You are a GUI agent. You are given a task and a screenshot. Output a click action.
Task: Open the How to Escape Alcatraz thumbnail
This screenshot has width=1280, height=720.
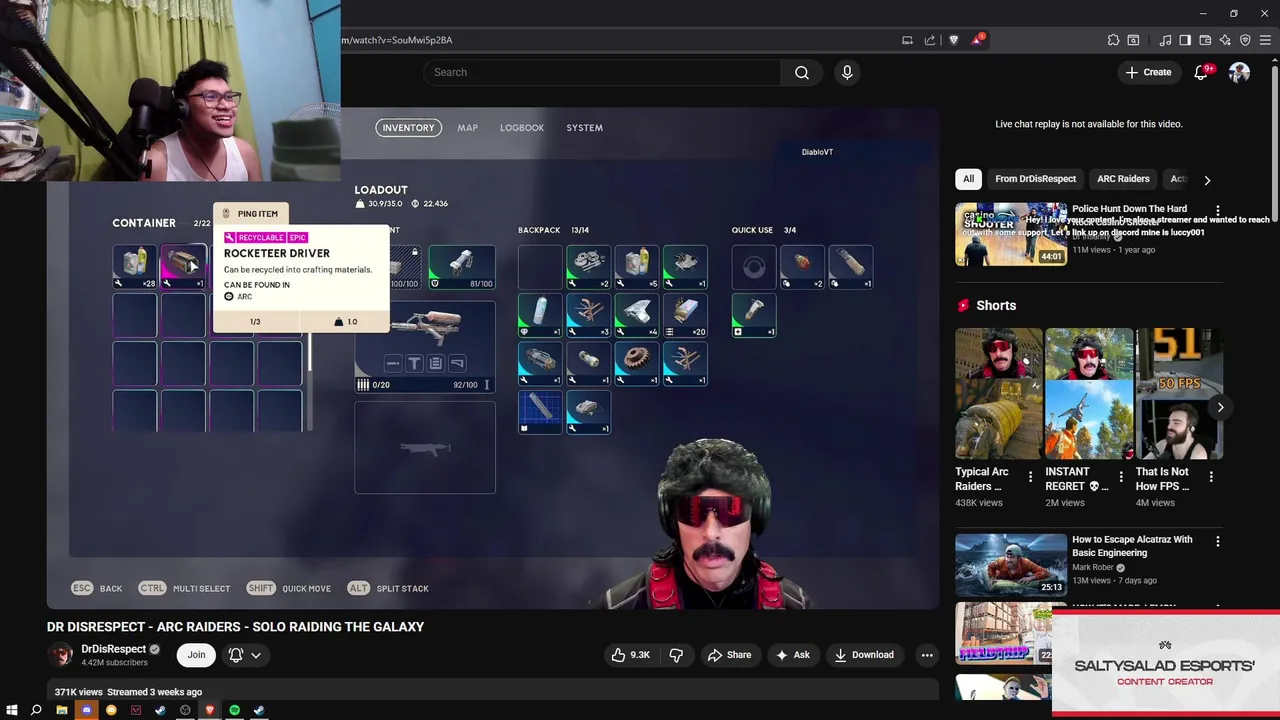click(1010, 564)
